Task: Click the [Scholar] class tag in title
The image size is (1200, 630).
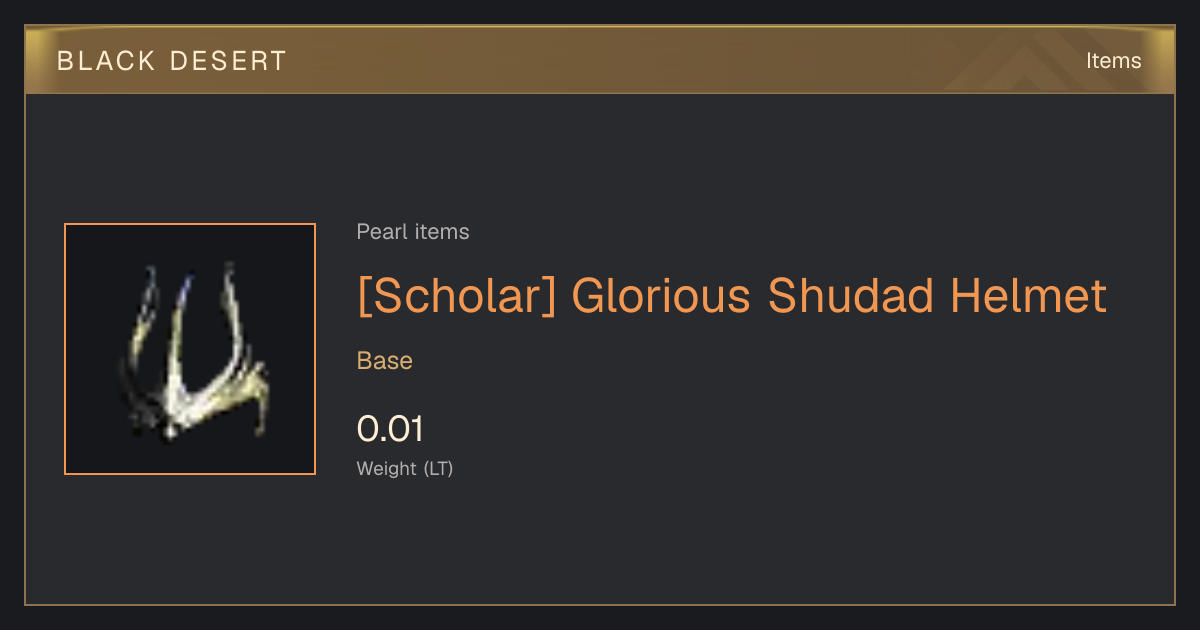Action: (456, 296)
